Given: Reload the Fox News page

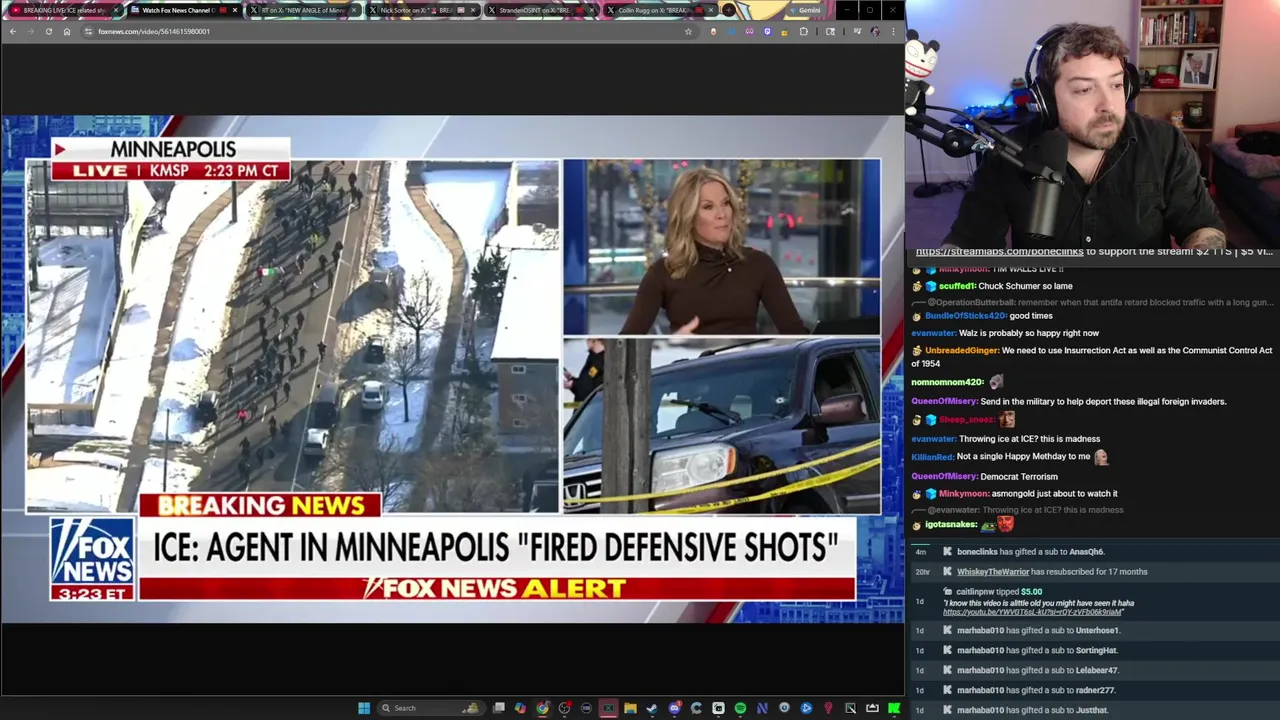Looking at the screenshot, I should [48, 31].
